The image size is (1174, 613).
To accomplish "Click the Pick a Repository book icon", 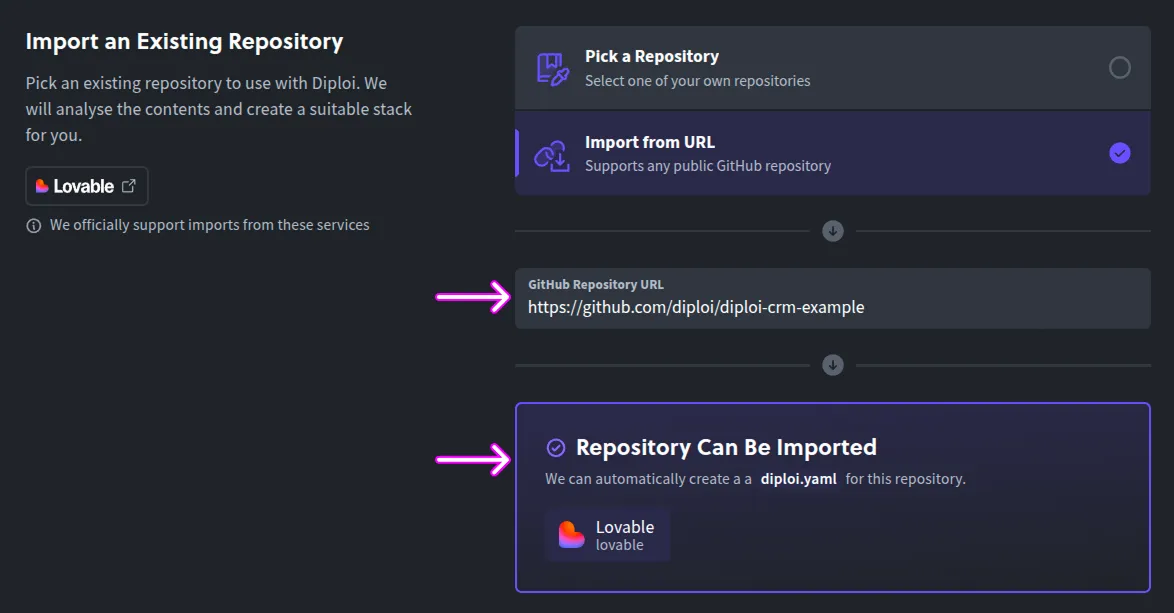I will pyautogui.click(x=552, y=68).
